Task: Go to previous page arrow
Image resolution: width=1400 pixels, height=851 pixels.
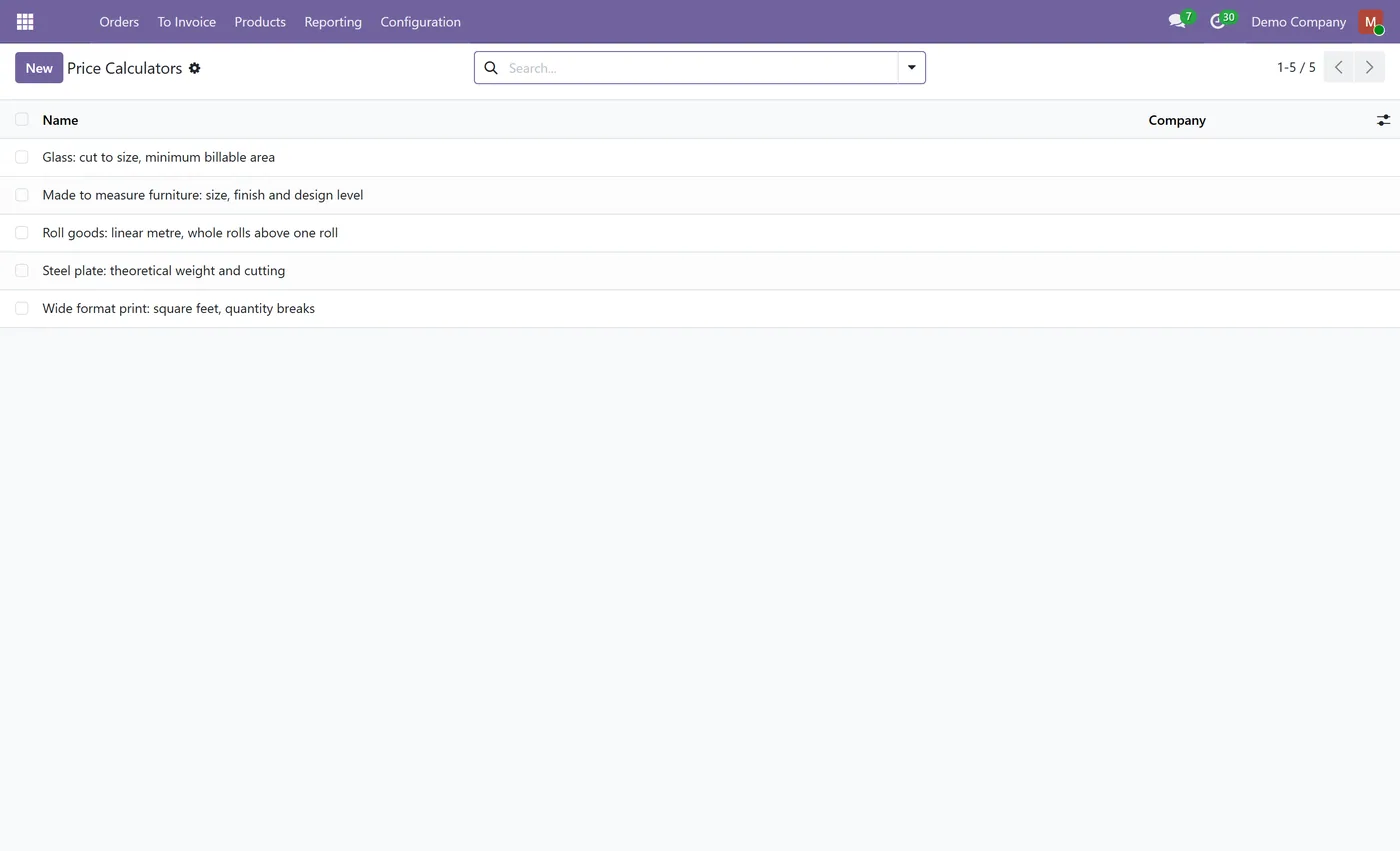Action: 1338,67
